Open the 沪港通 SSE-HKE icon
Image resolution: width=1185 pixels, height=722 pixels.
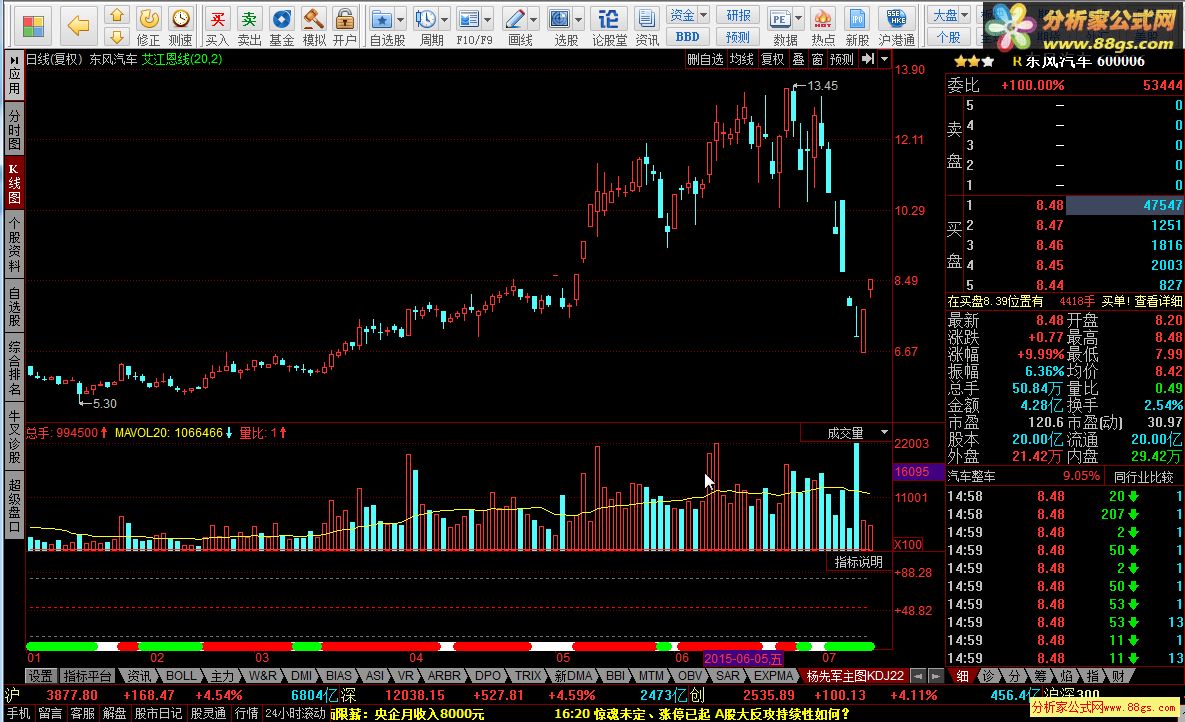pos(896,26)
